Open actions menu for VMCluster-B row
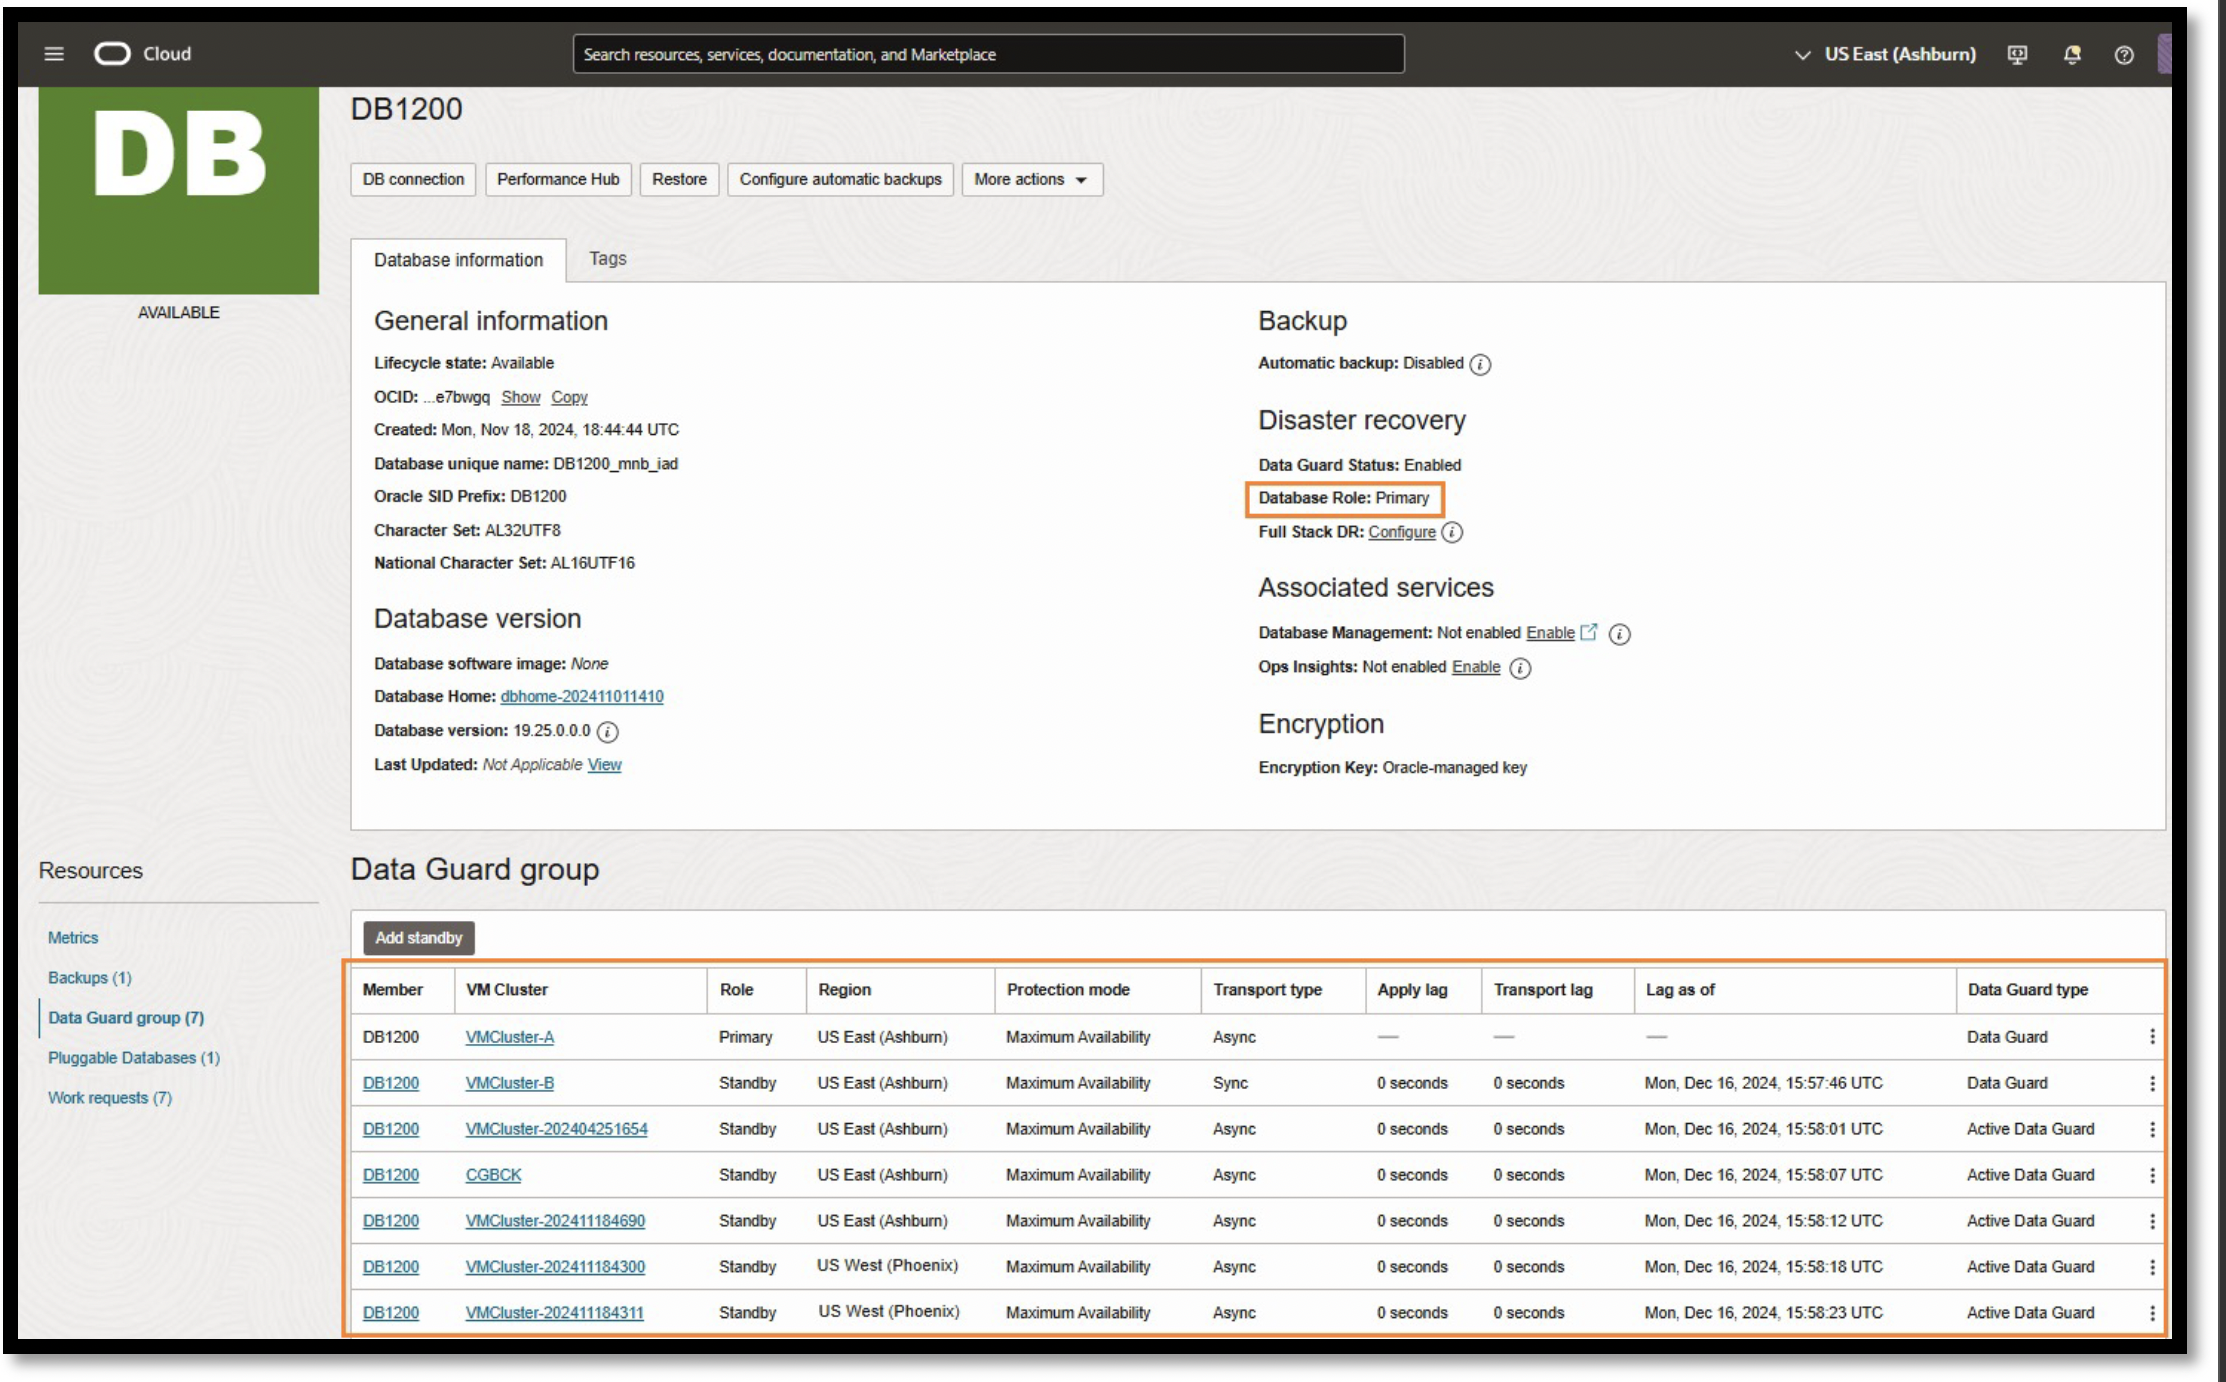This screenshot has height=1382, width=2226. 2152,1084
